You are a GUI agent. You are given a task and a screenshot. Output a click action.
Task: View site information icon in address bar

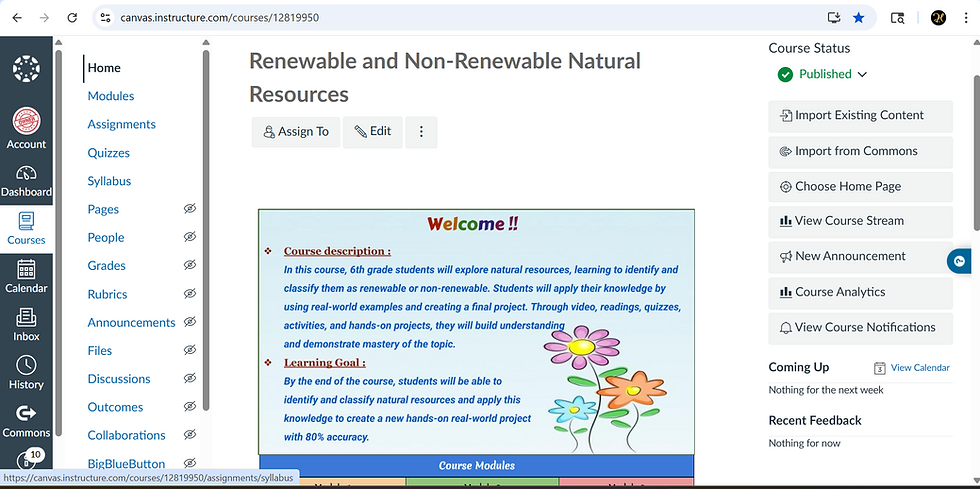coord(105,18)
